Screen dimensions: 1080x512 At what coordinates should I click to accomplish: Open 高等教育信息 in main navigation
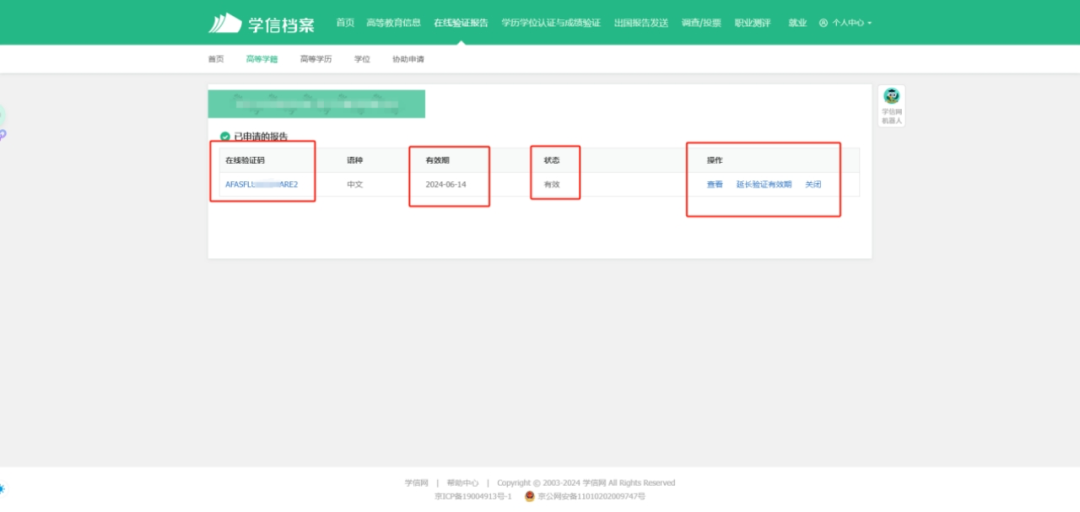pyautogui.click(x=393, y=23)
